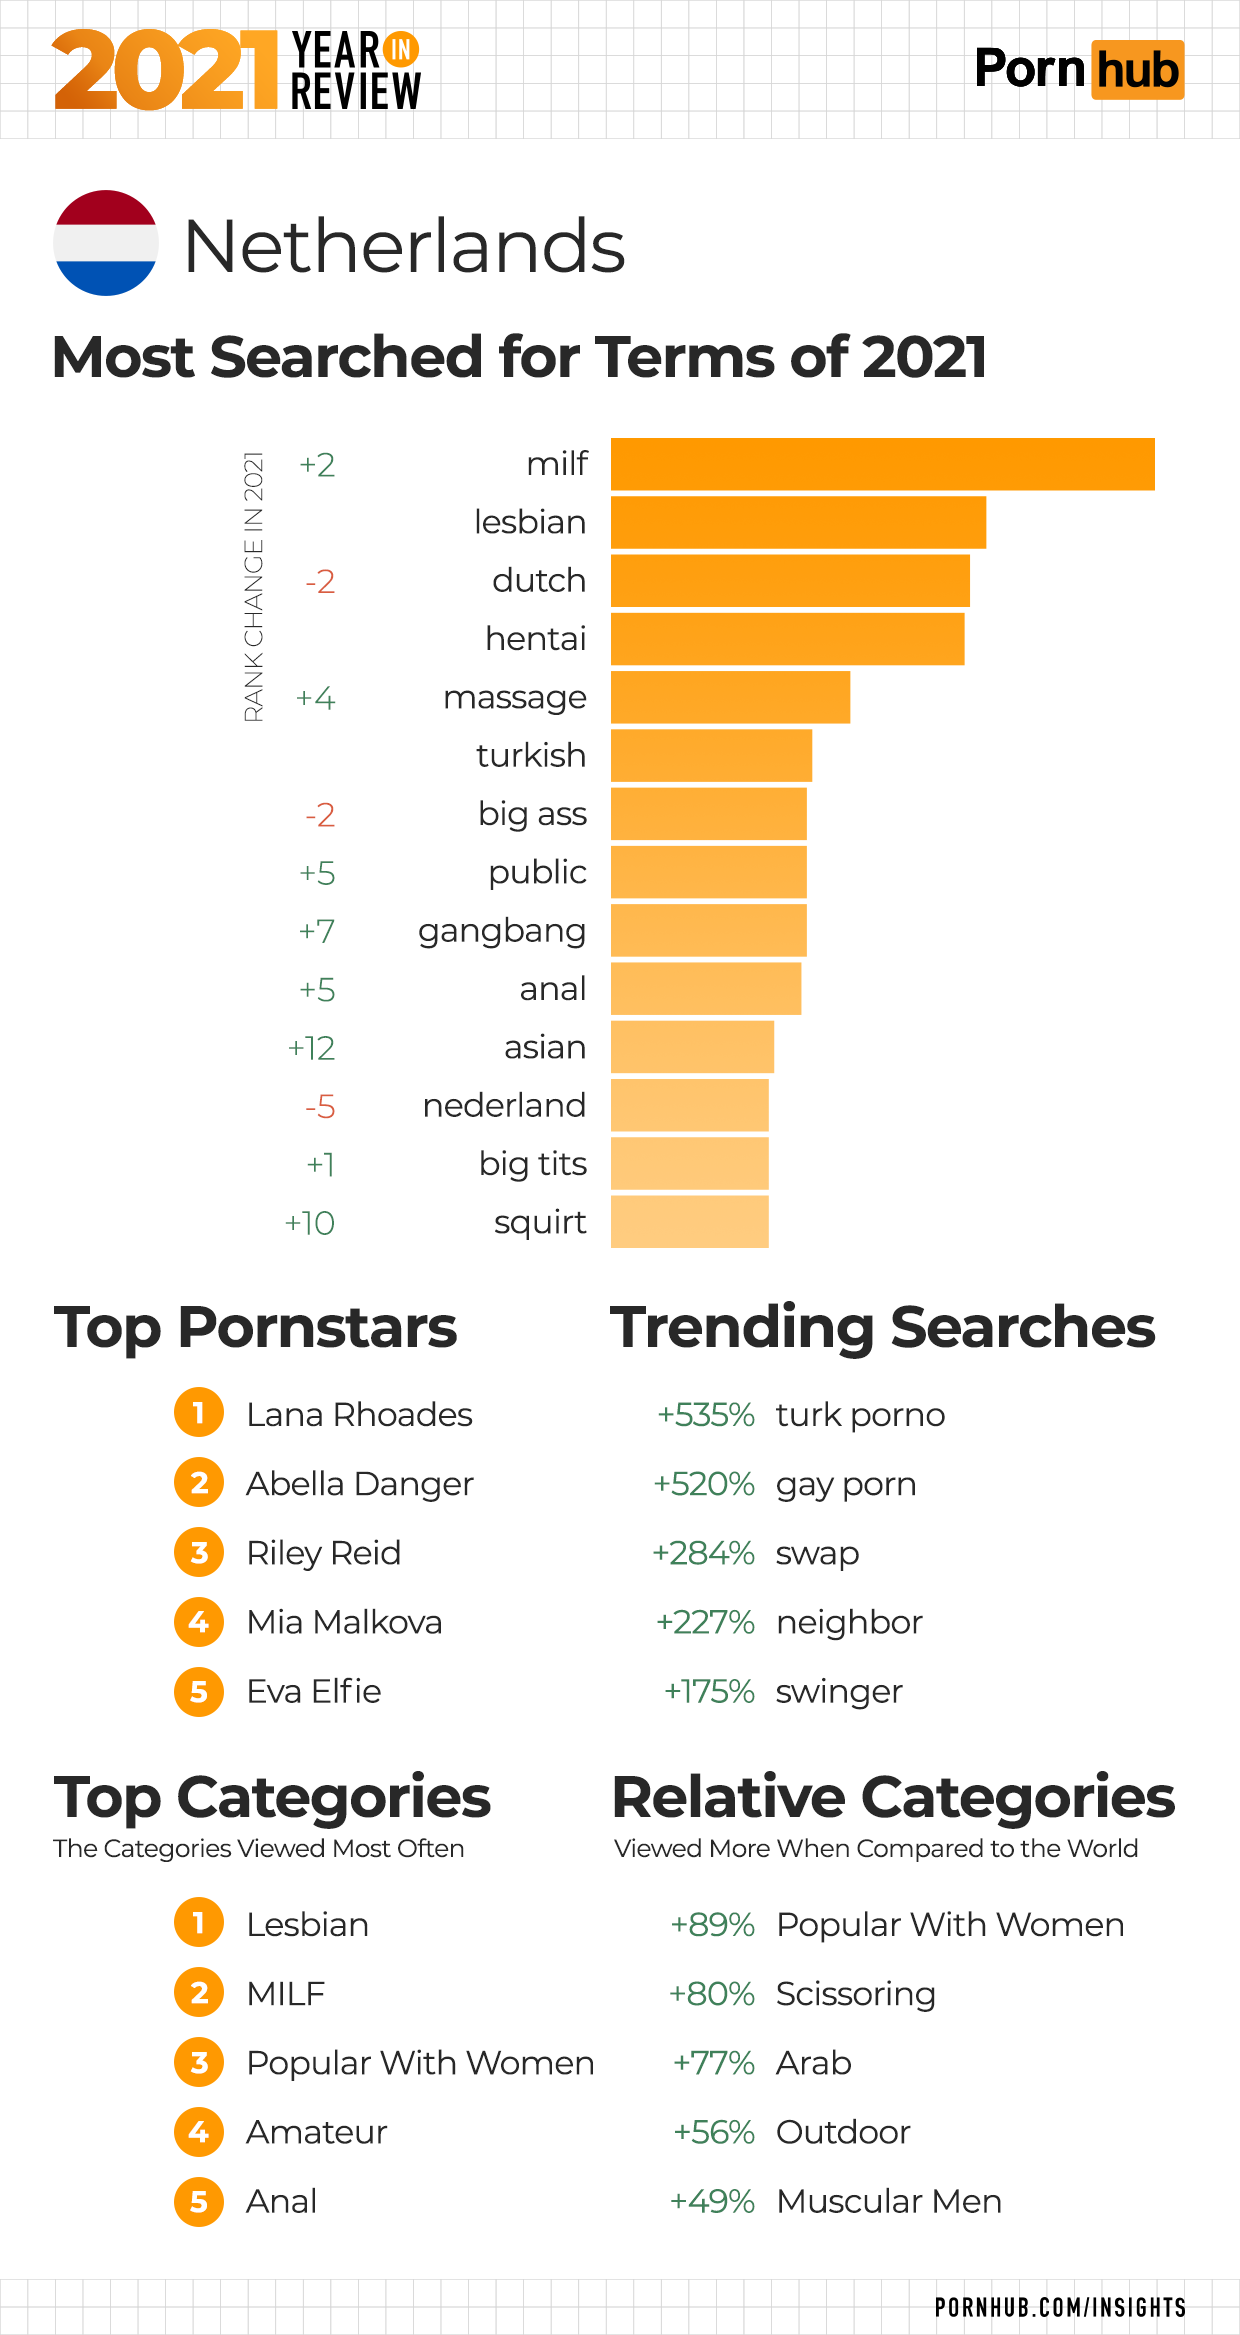Click the neighbor trending search term
The width and height of the screenshot is (1240, 2335).
(849, 1622)
